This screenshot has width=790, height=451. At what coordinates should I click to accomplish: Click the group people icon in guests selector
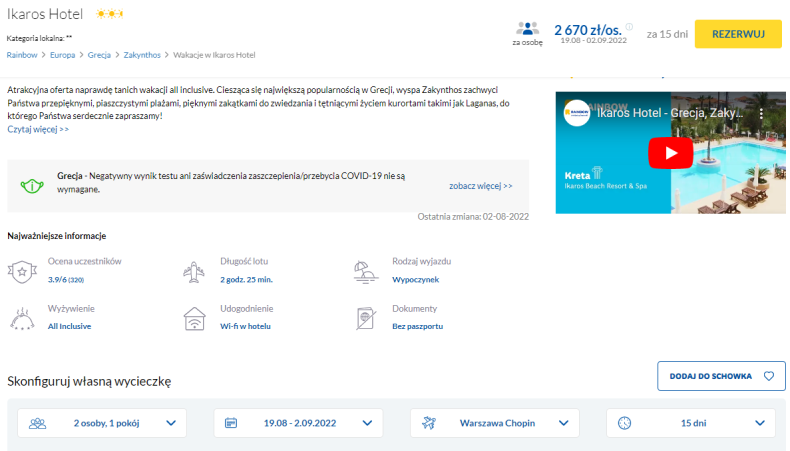tap(37, 423)
